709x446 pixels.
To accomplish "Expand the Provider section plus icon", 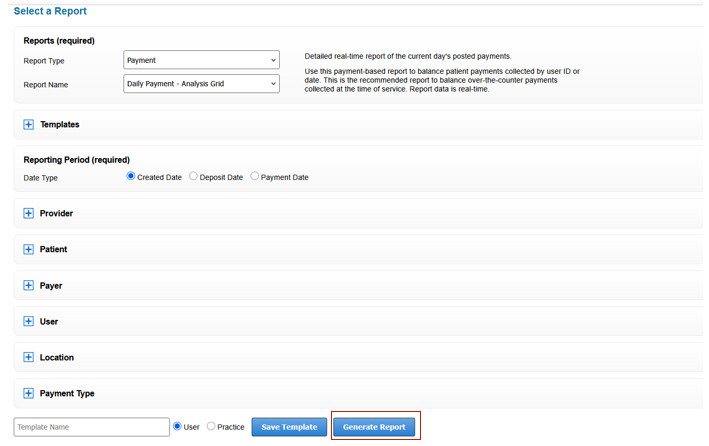I will pos(29,214).
